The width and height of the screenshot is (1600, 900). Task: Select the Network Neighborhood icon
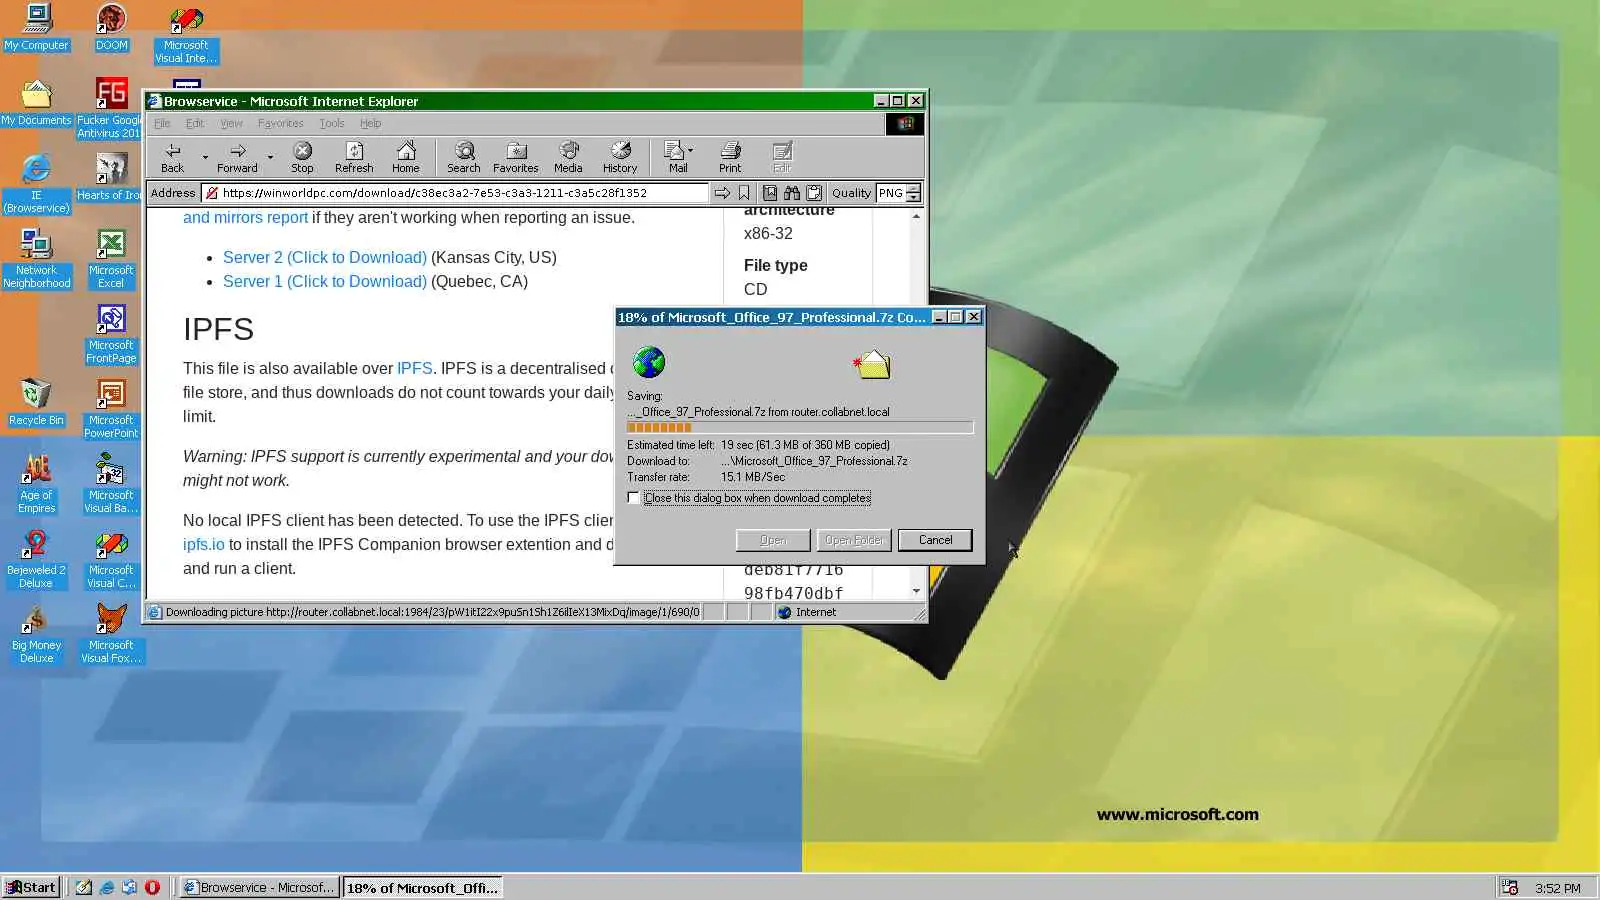pyautogui.click(x=37, y=259)
